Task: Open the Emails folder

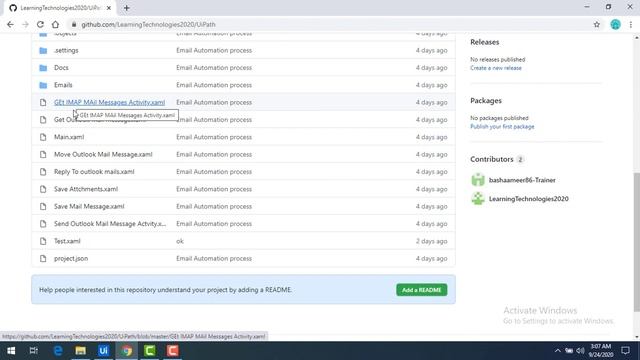Action: pos(63,85)
